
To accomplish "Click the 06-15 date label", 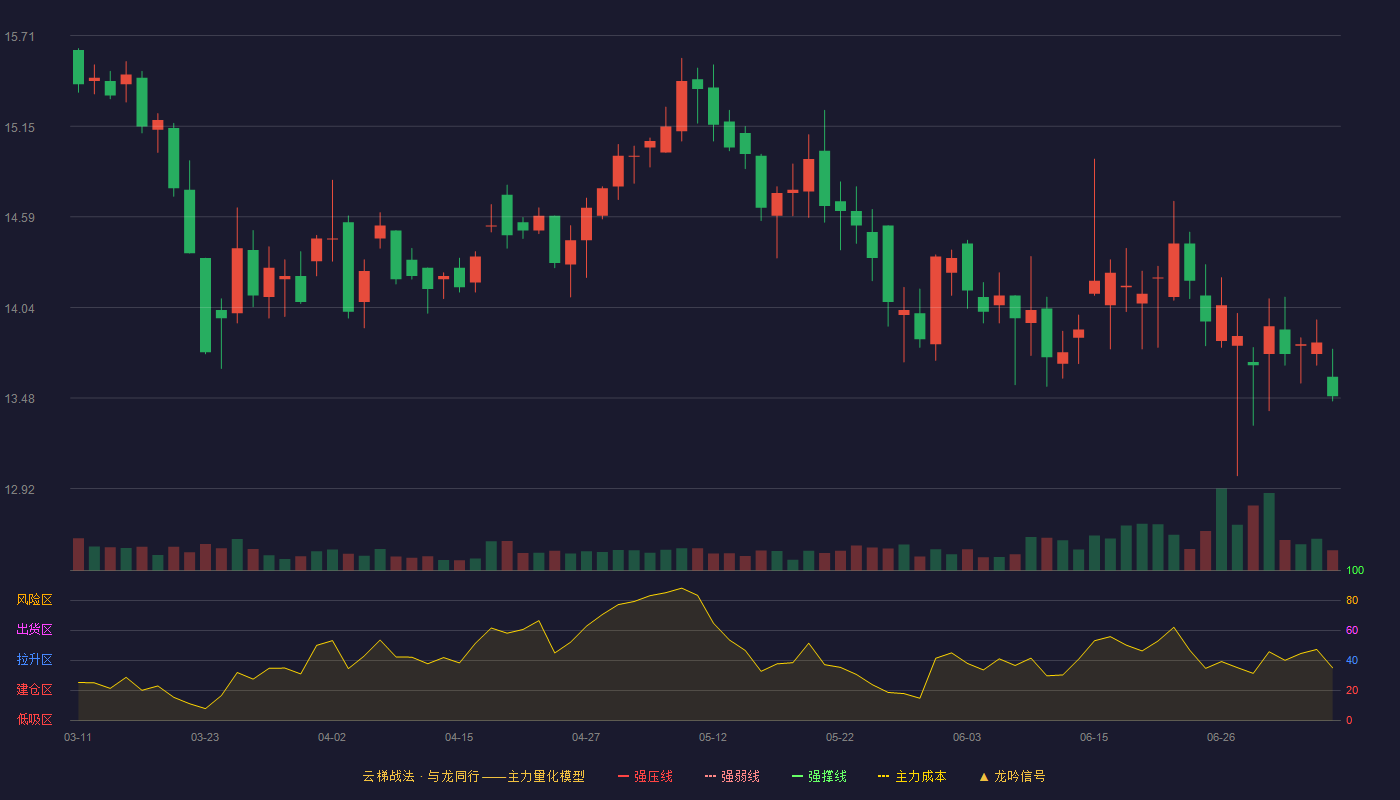I will [x=1094, y=737].
